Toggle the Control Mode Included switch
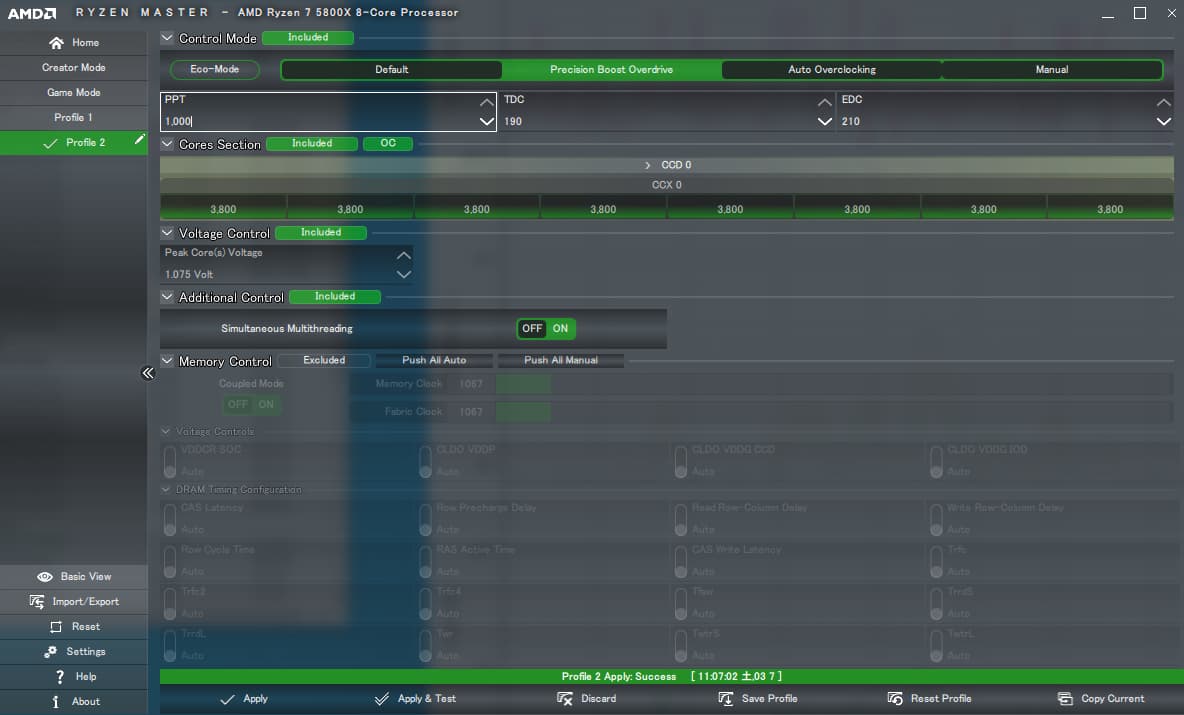The width and height of the screenshot is (1184, 715). [308, 38]
